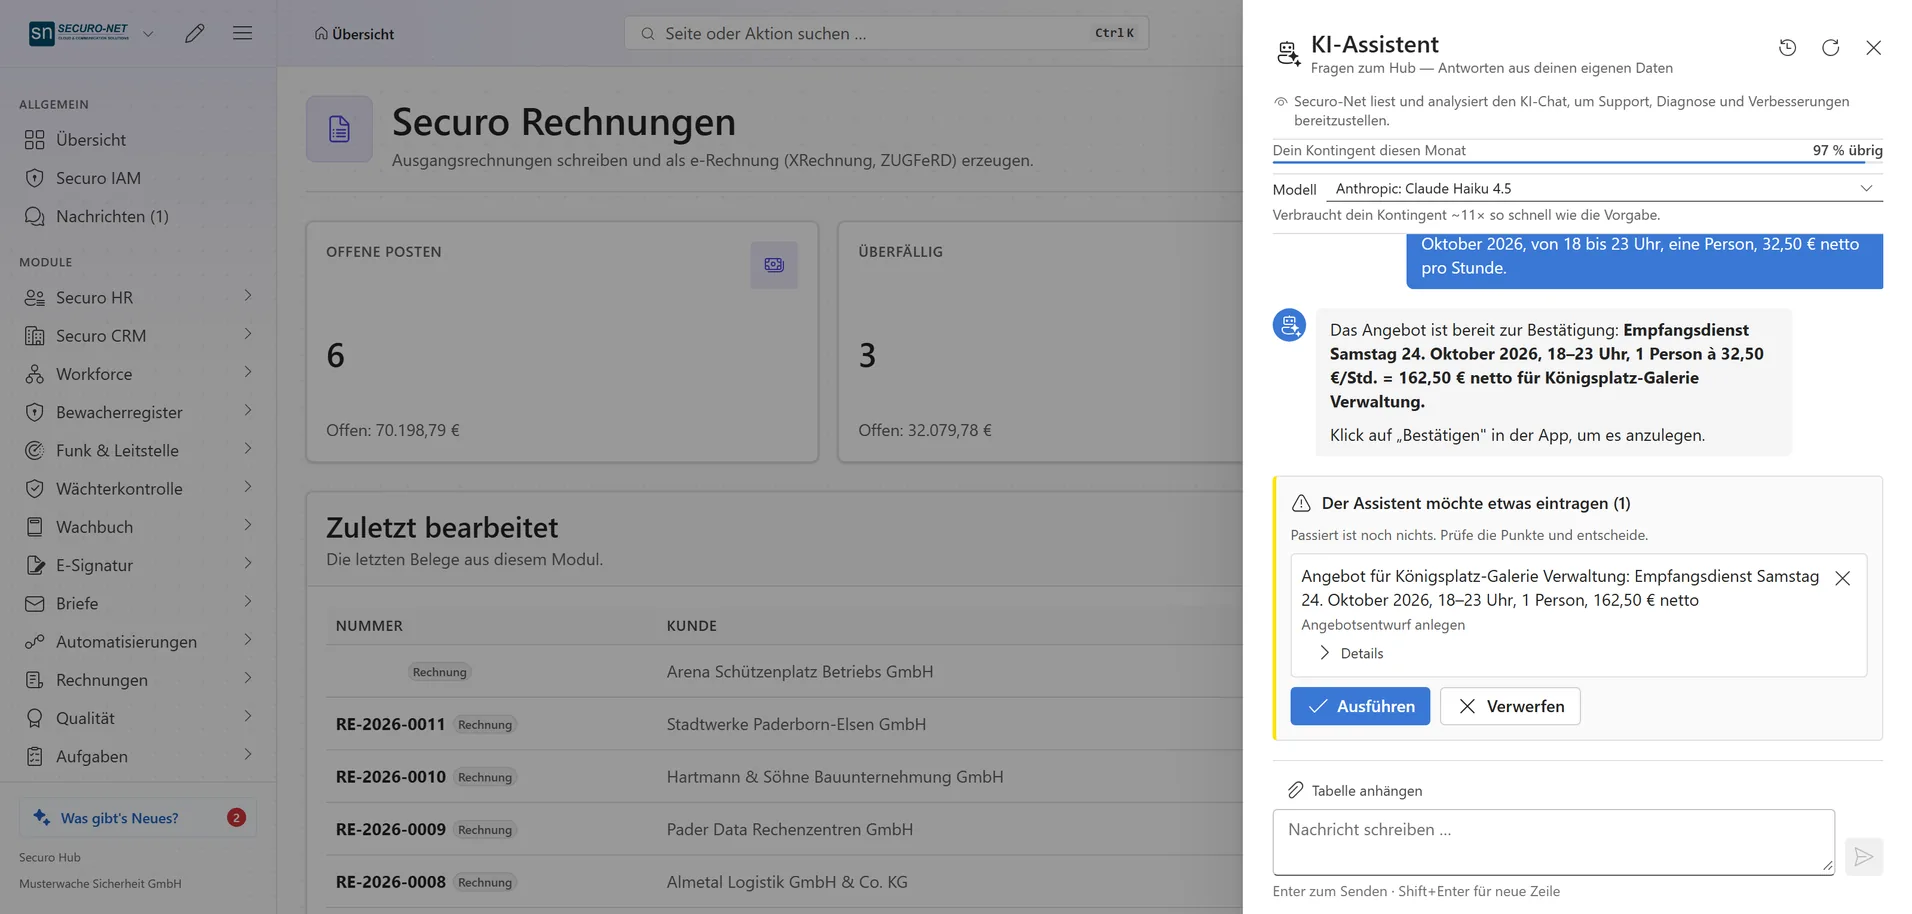Viewport: 1912px width, 914px height.
Task: Click the warning triangle icon in assistant notice
Action: [x=1301, y=503]
